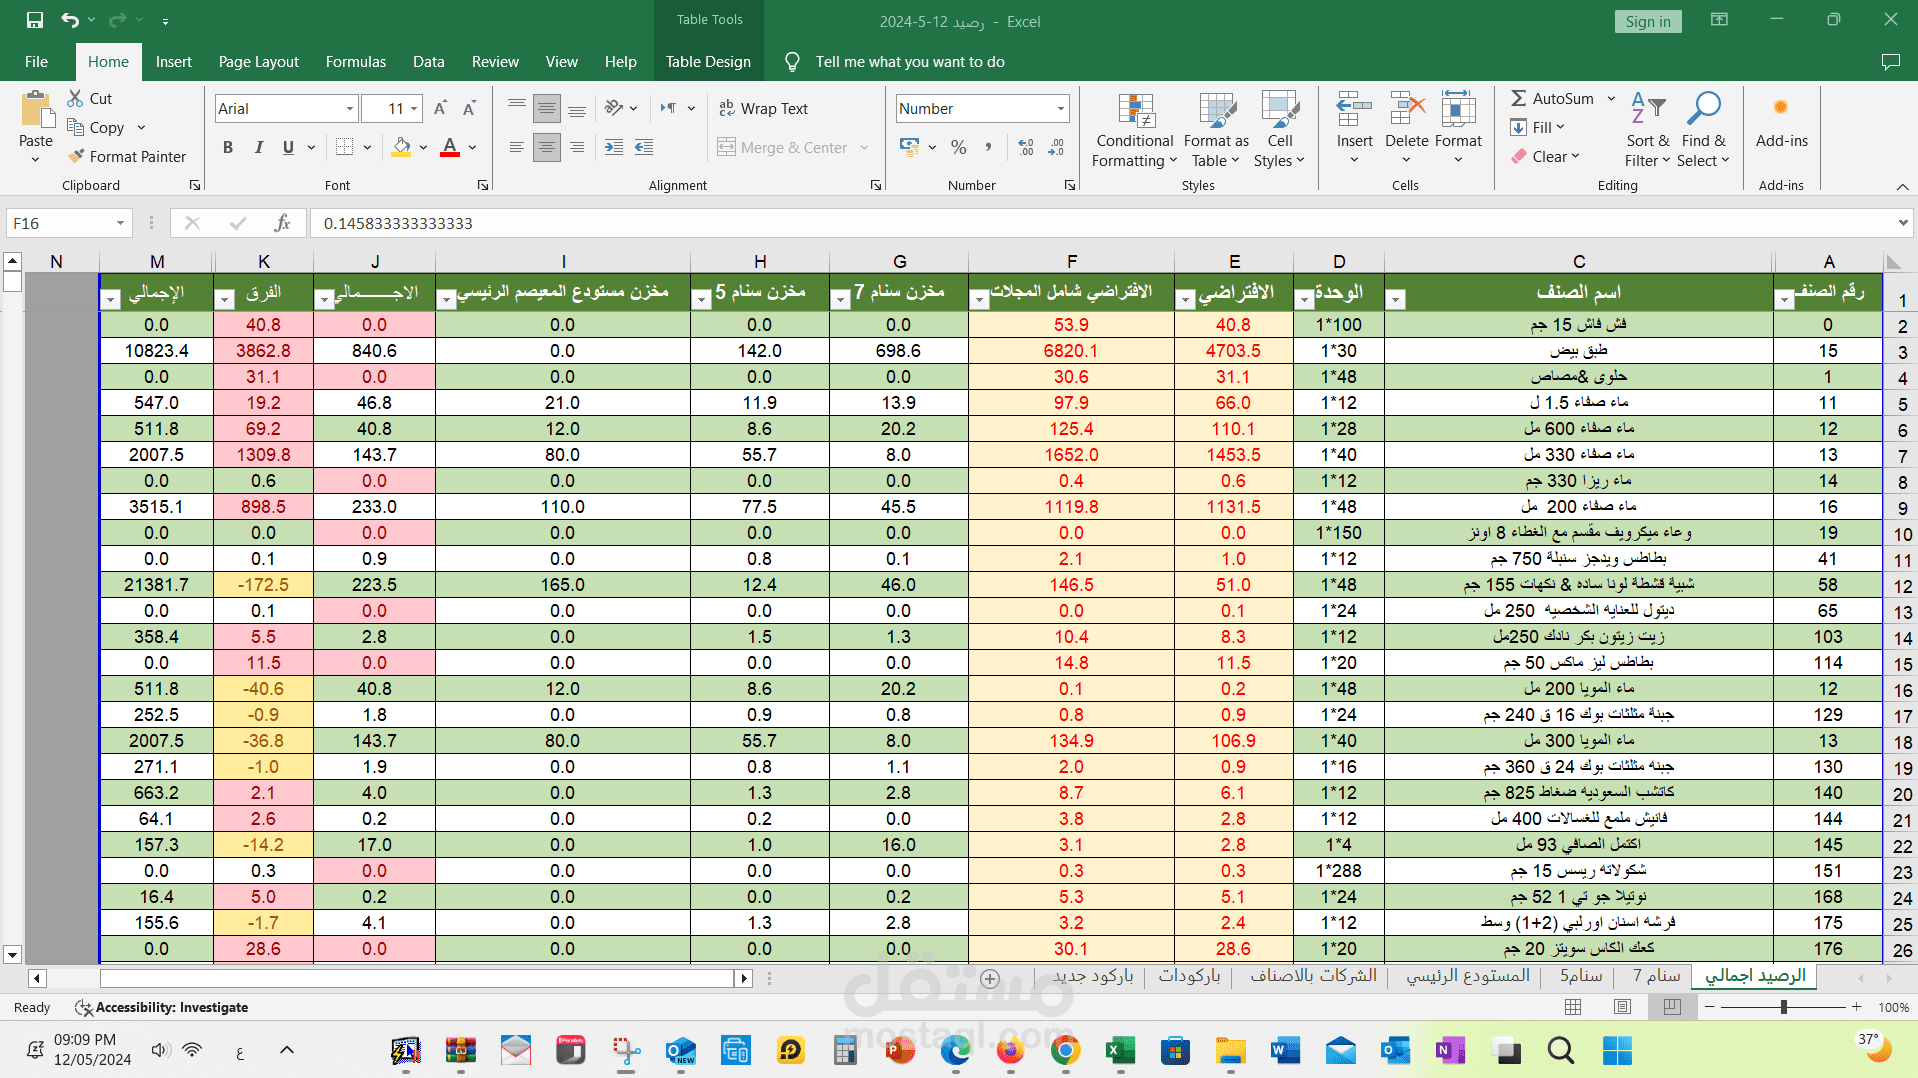This screenshot has width=1918, height=1078.
Task: Expand the Number format dropdown
Action: click(x=1060, y=108)
